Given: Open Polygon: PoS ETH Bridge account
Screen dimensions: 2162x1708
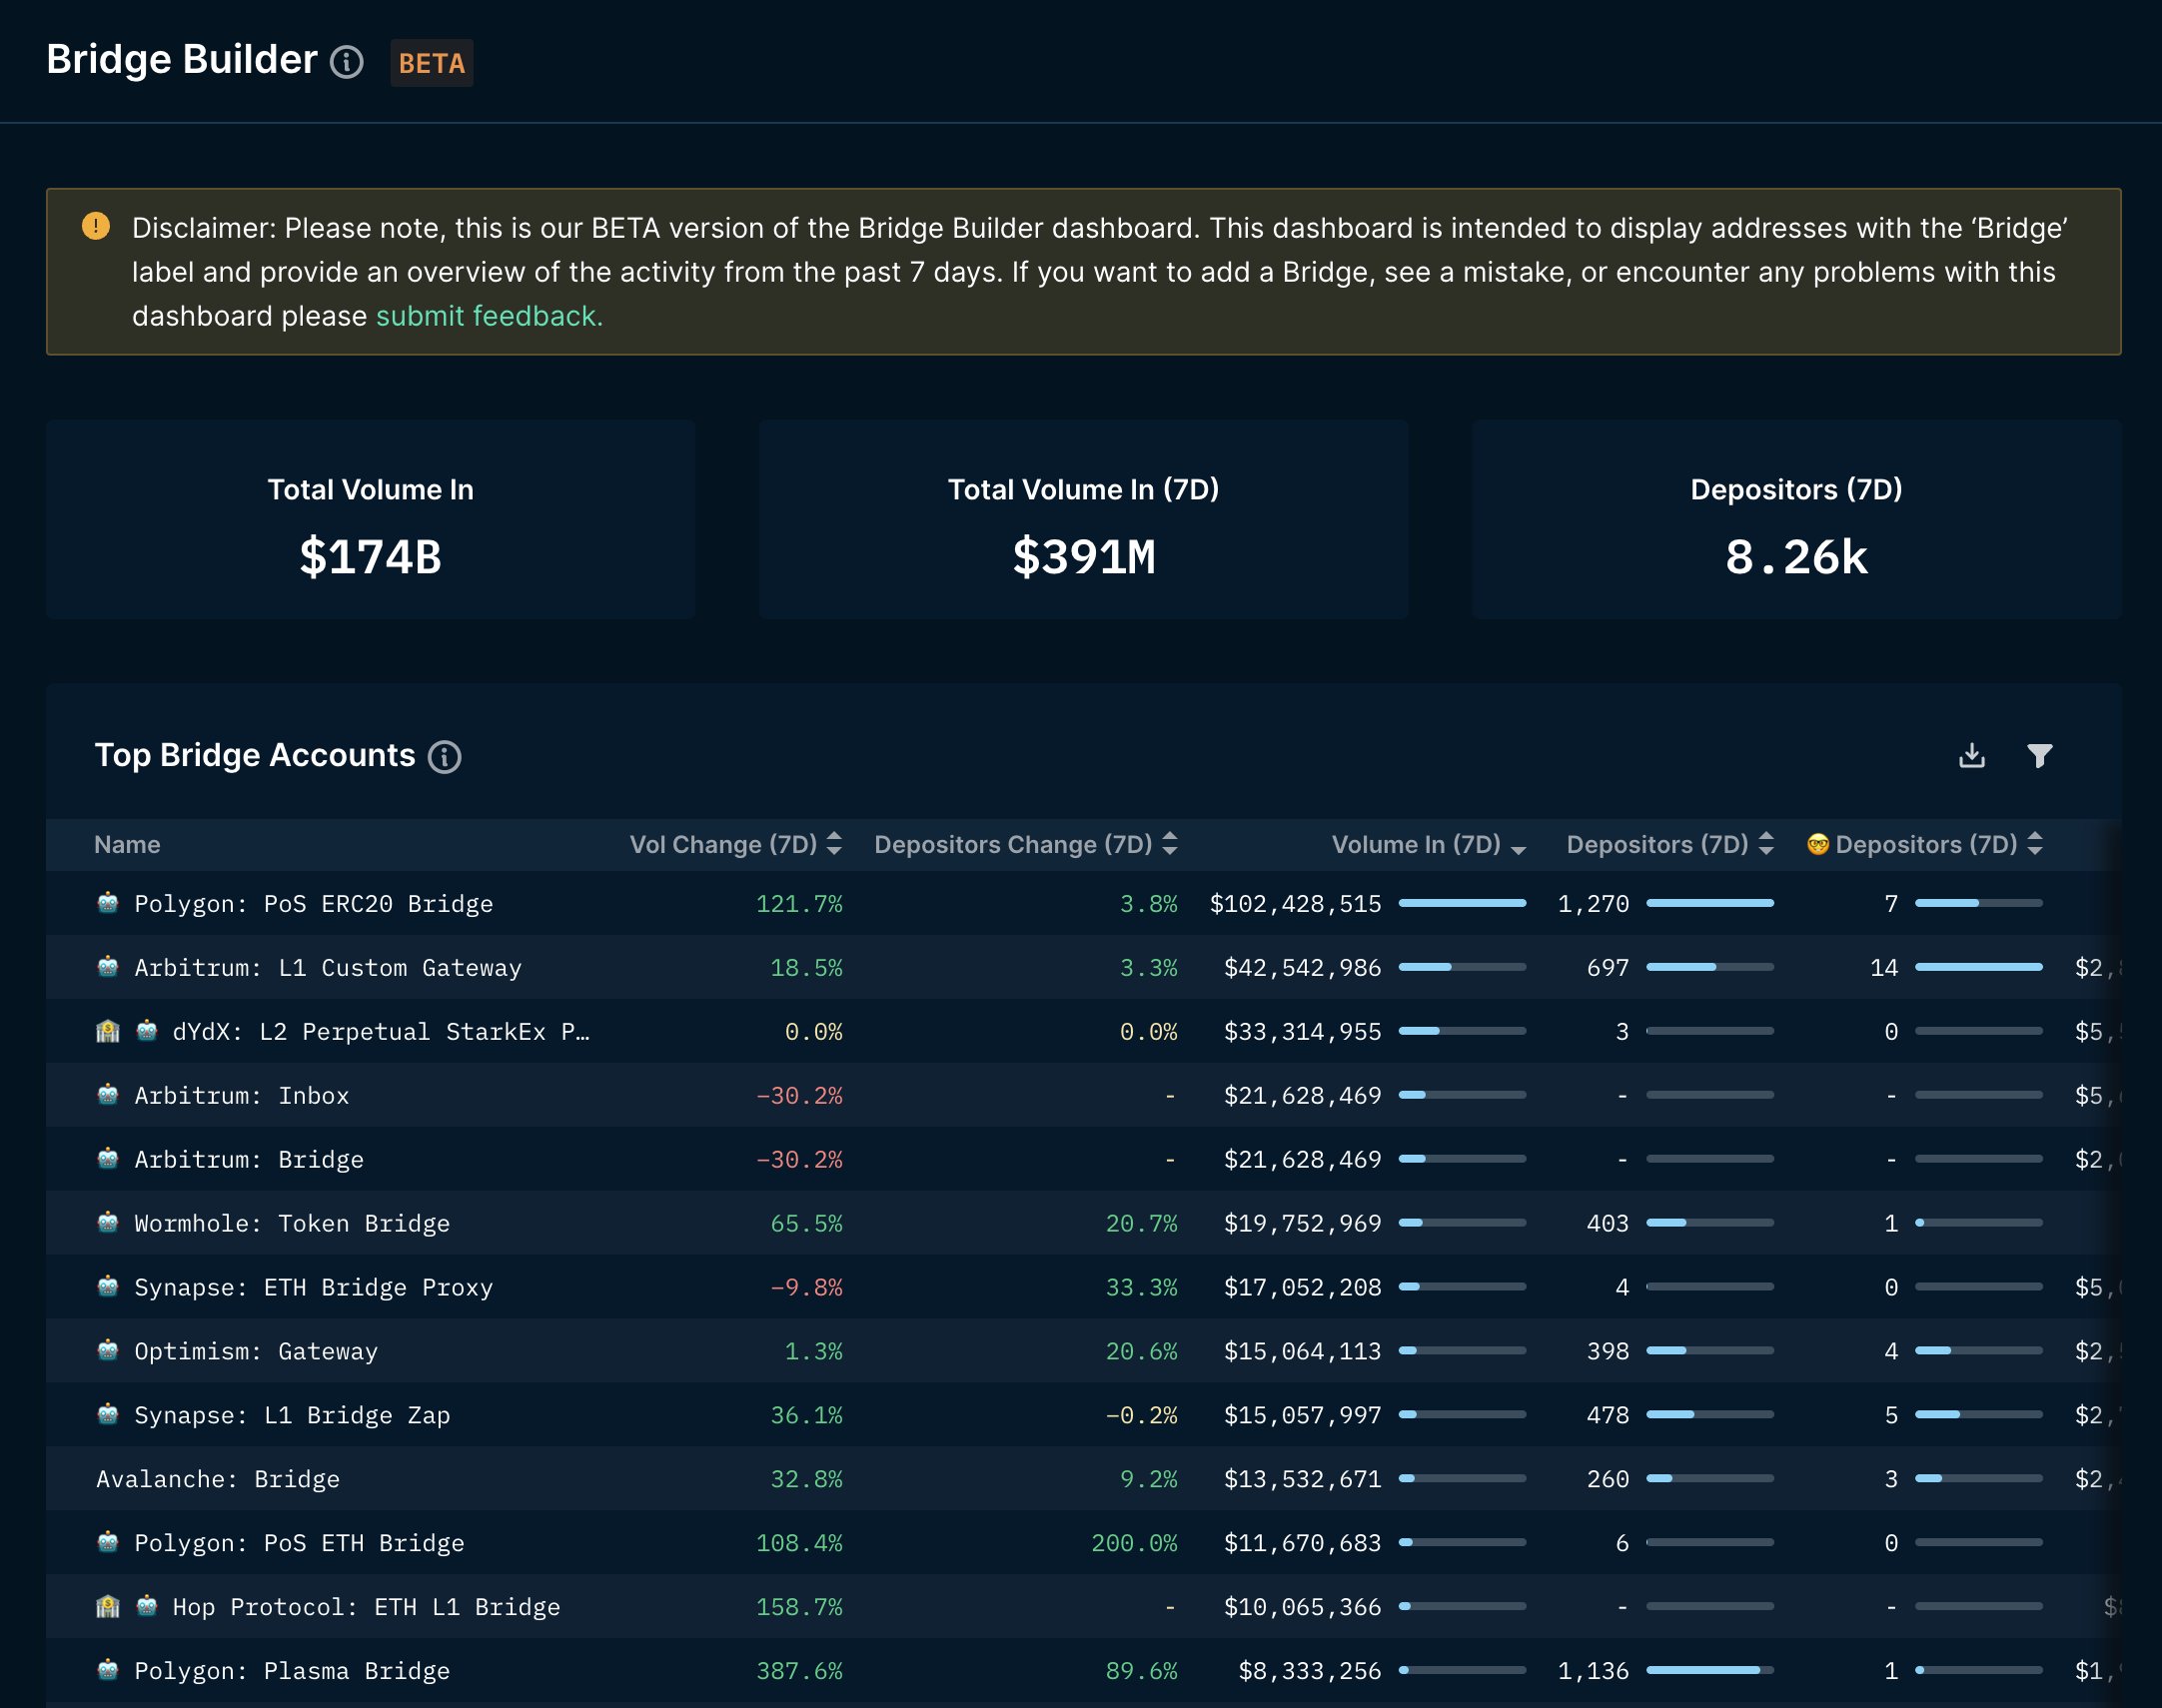Looking at the screenshot, I should click(299, 1544).
